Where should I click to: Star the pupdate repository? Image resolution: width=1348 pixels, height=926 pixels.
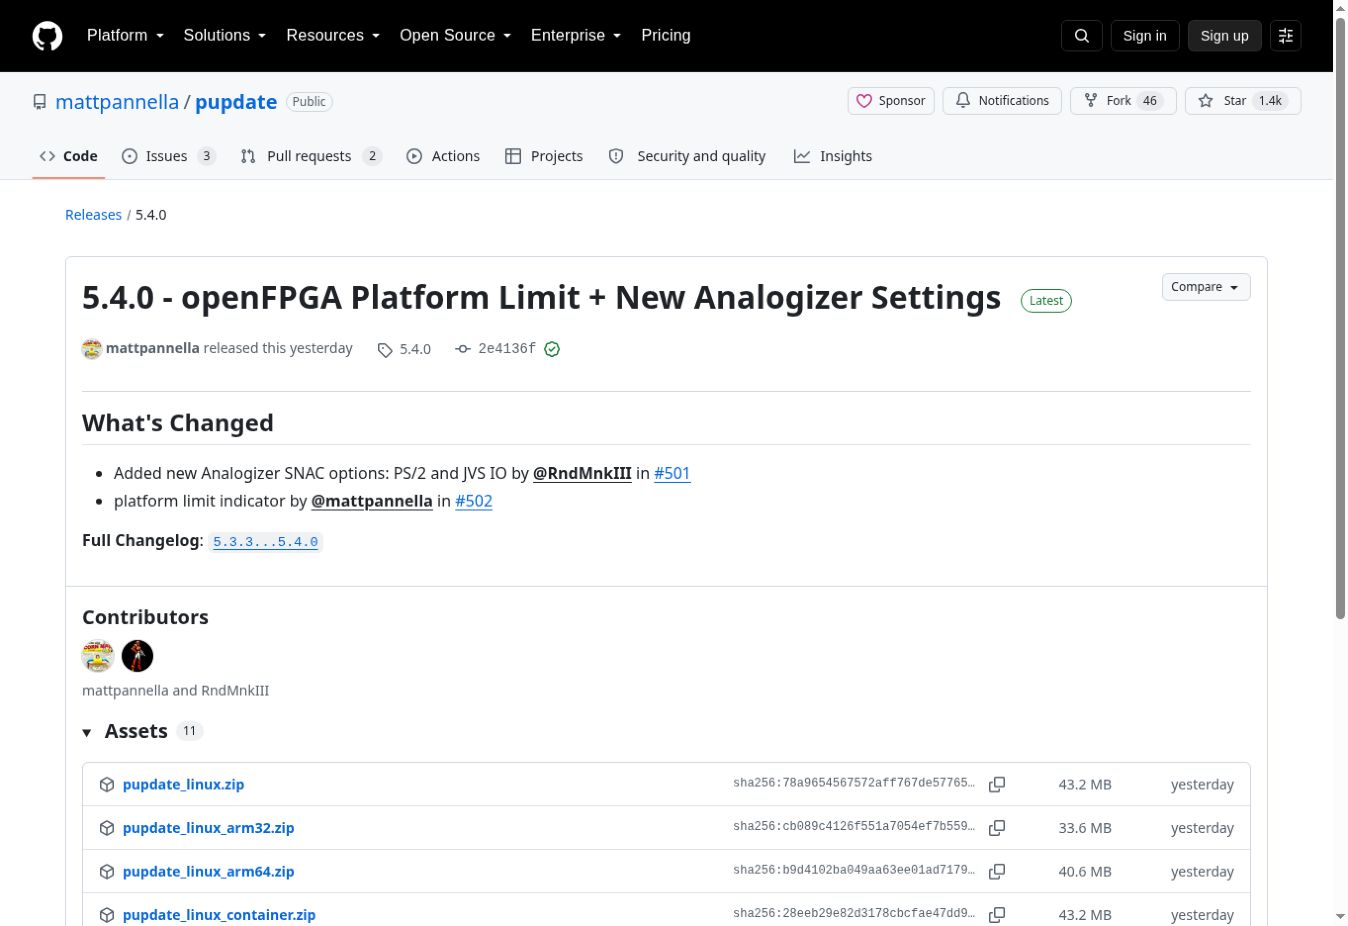pos(1243,101)
